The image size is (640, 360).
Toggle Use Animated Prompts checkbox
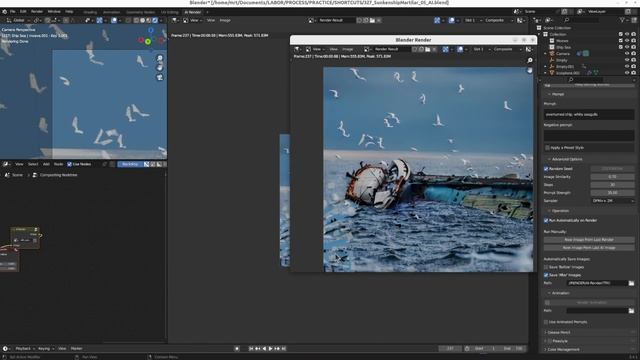coord(546,322)
